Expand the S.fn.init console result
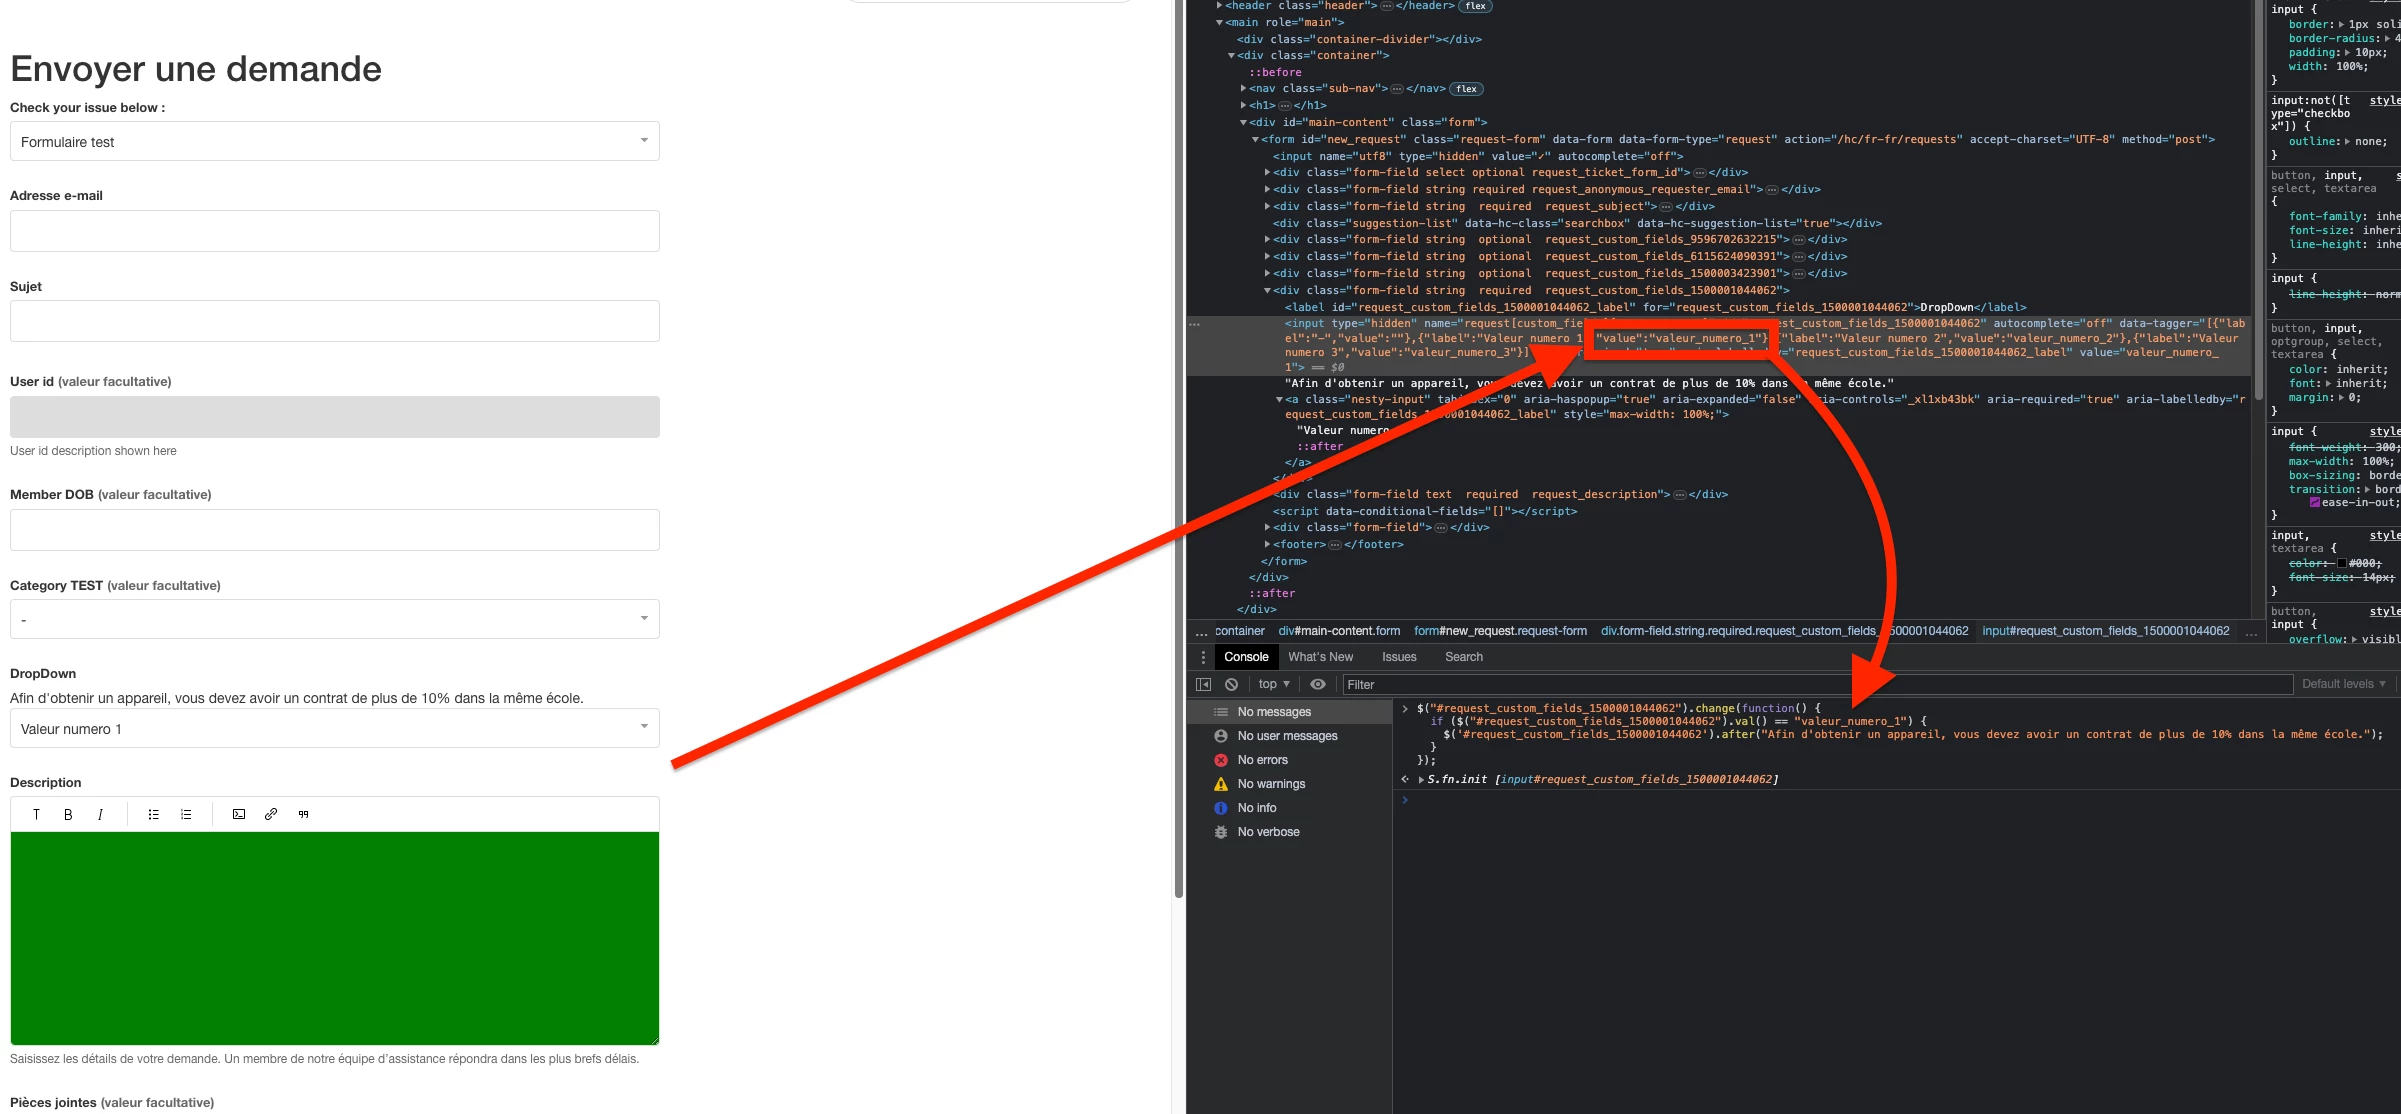Viewport: 2401px width, 1114px height. click(x=1420, y=779)
